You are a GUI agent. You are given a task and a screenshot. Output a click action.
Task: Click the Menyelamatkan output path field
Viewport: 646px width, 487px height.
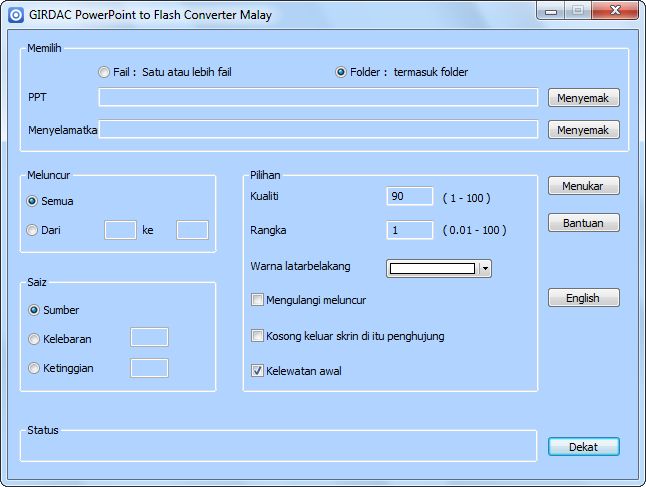click(x=318, y=129)
